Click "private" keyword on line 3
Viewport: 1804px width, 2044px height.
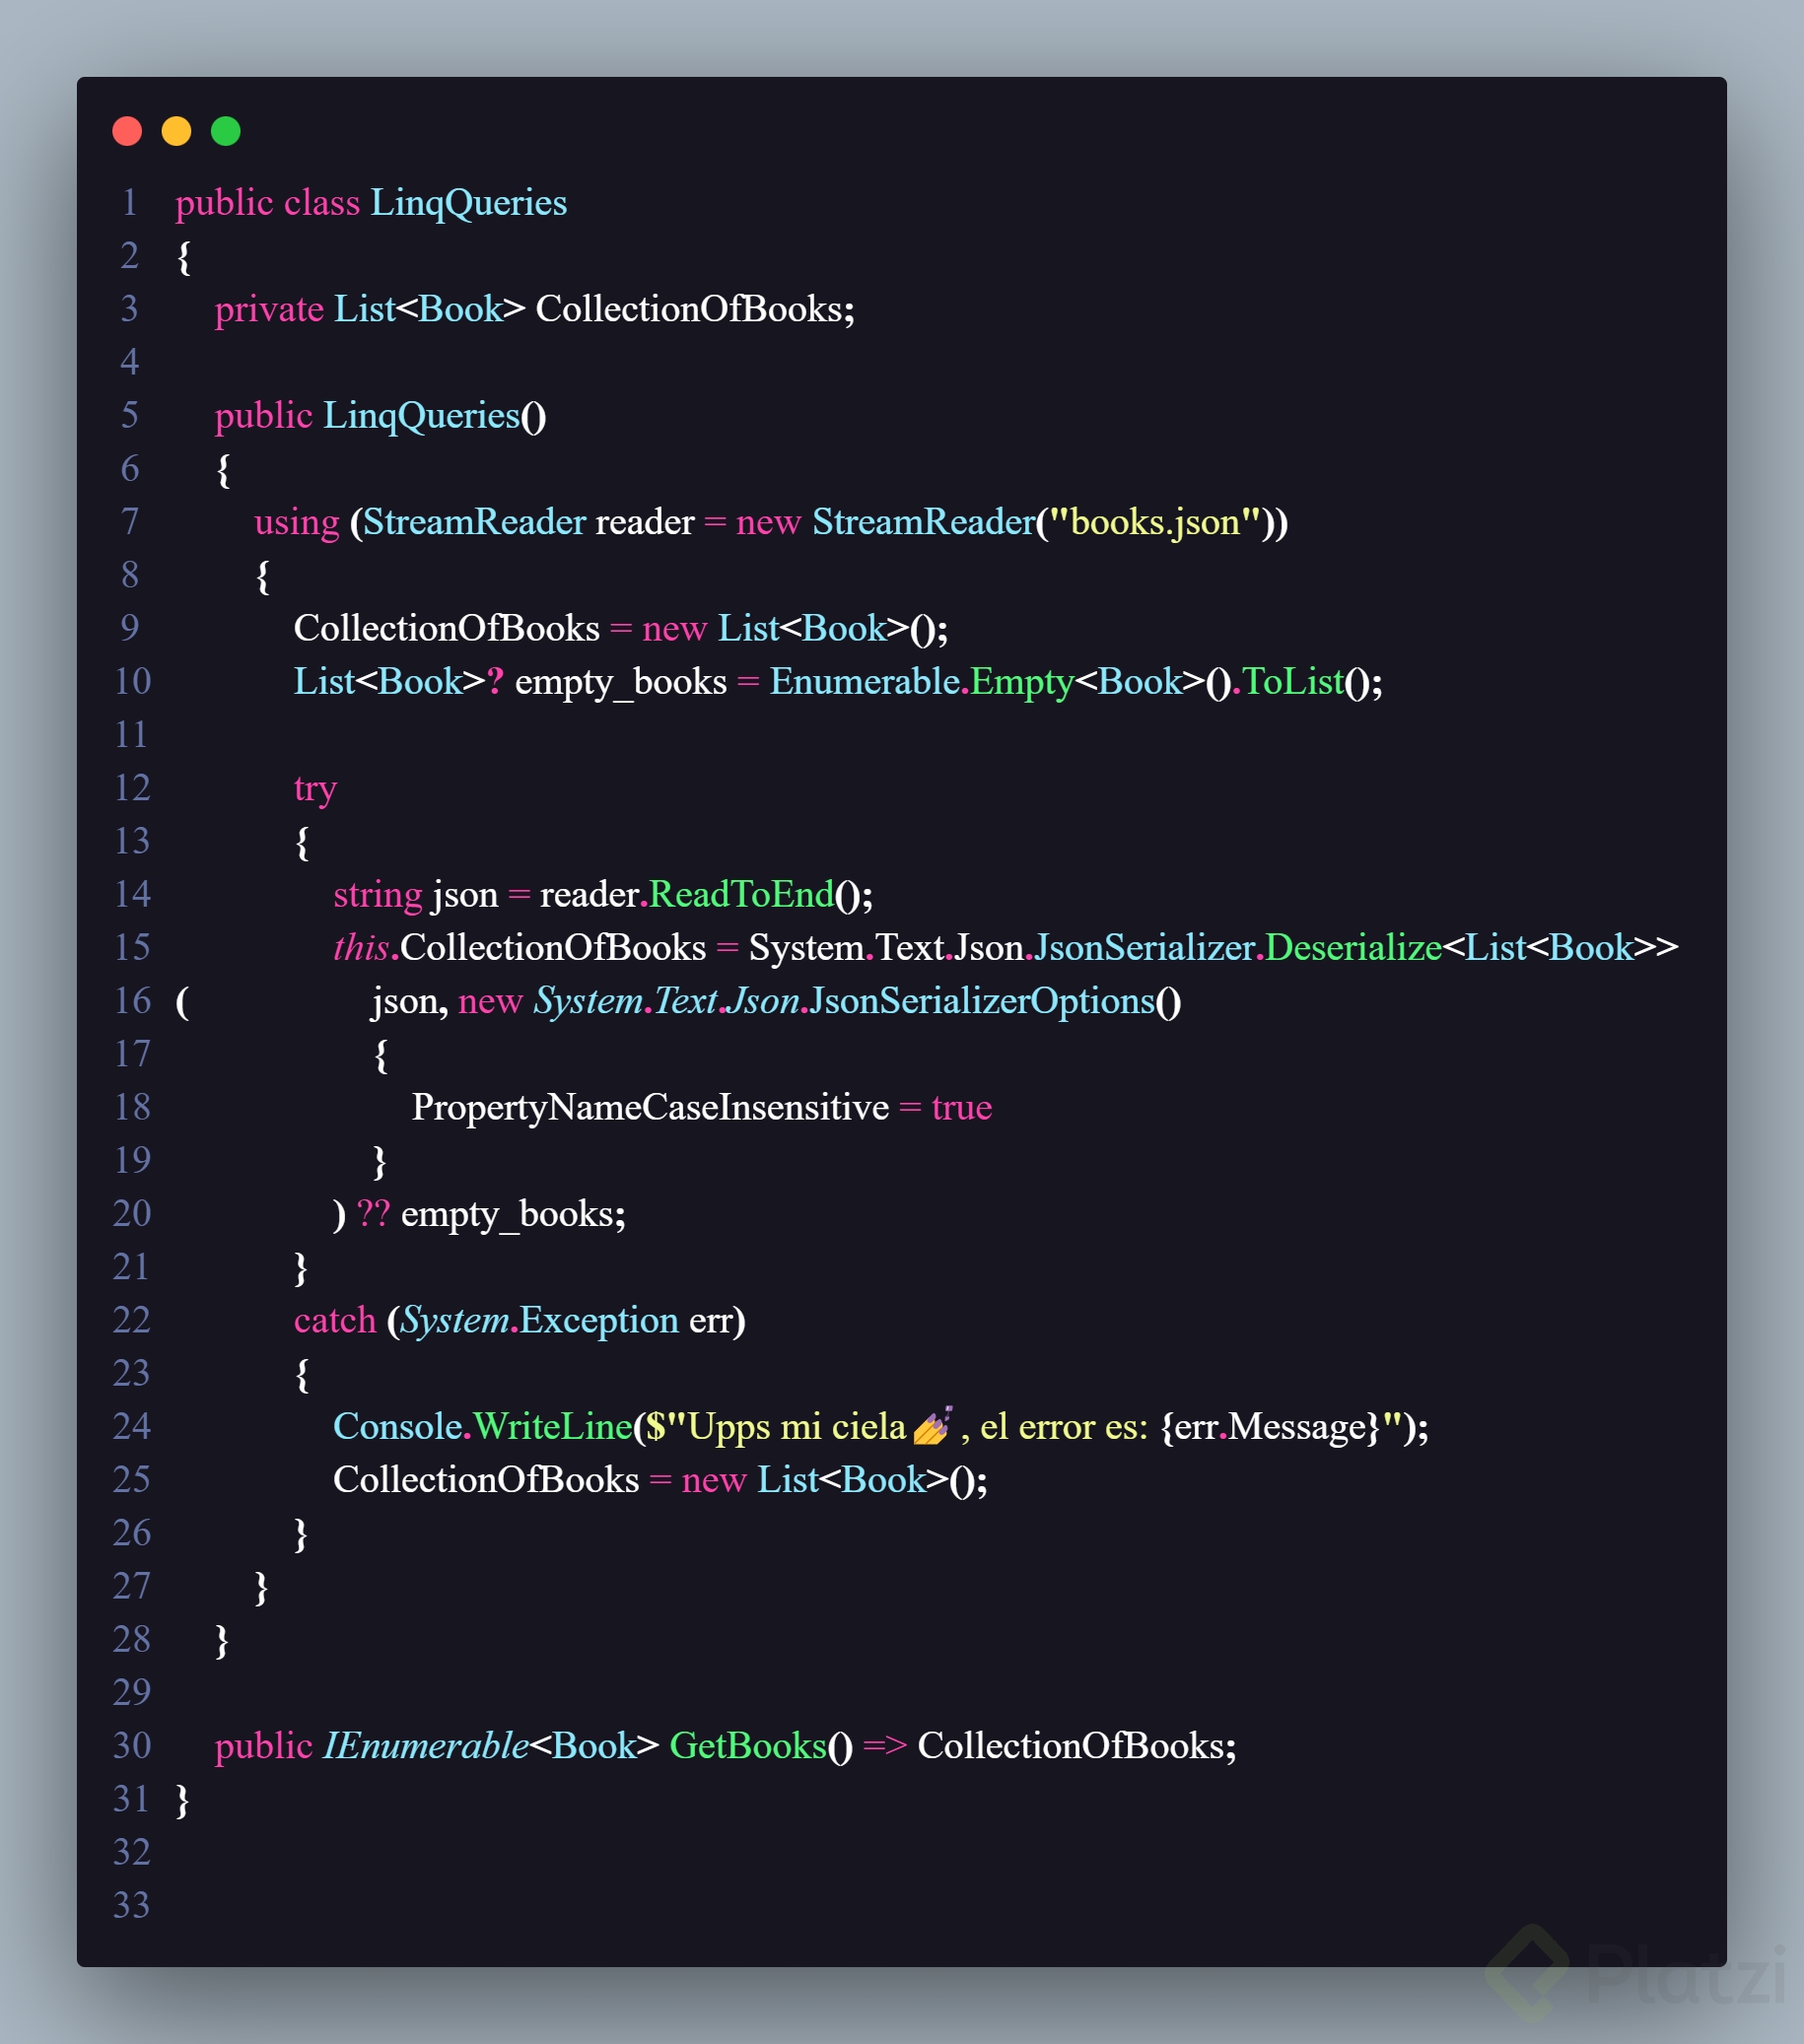269,310
